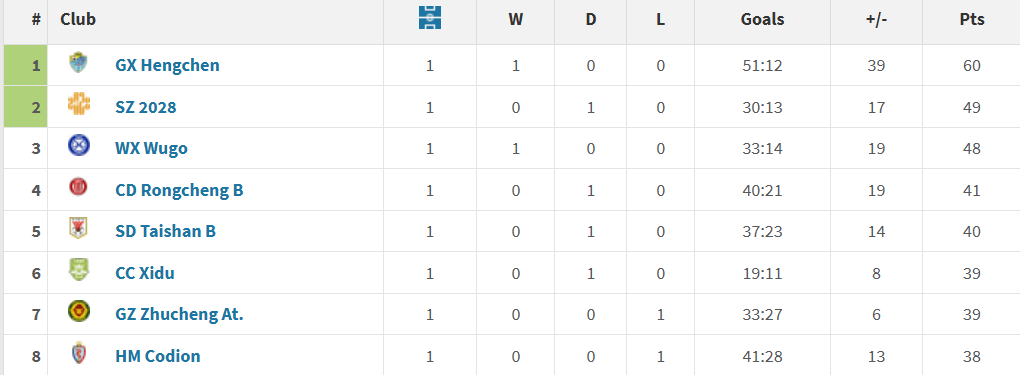The height and width of the screenshot is (375, 1020).
Task: Click the green rank 1 cell
Action: tap(25, 65)
